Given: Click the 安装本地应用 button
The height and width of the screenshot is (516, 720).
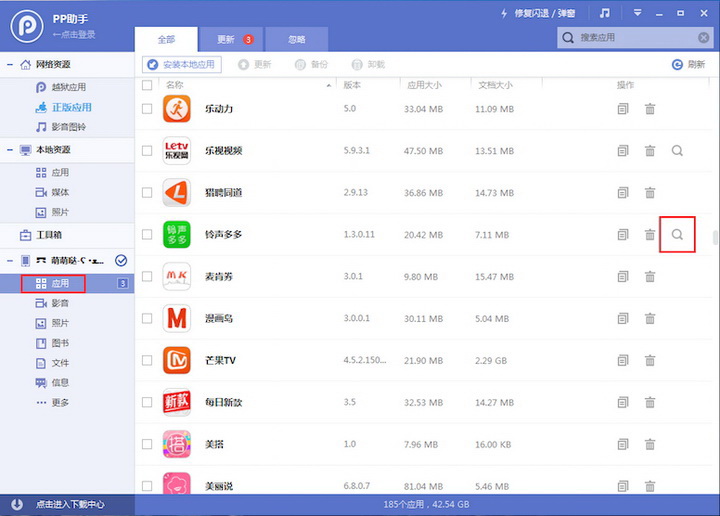Looking at the screenshot, I should coord(182,64).
